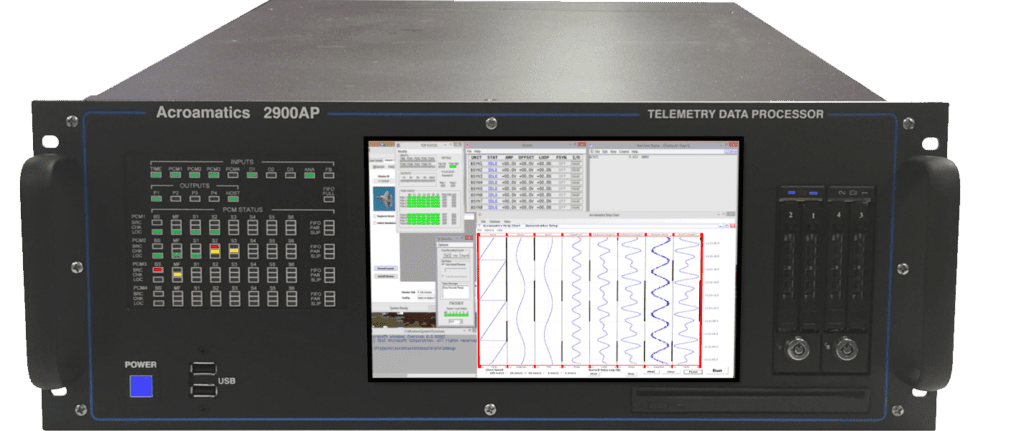Open View menu in RealTime Display window
Image resolution: width=1024 pixels, height=431 pixels.
[613, 152]
